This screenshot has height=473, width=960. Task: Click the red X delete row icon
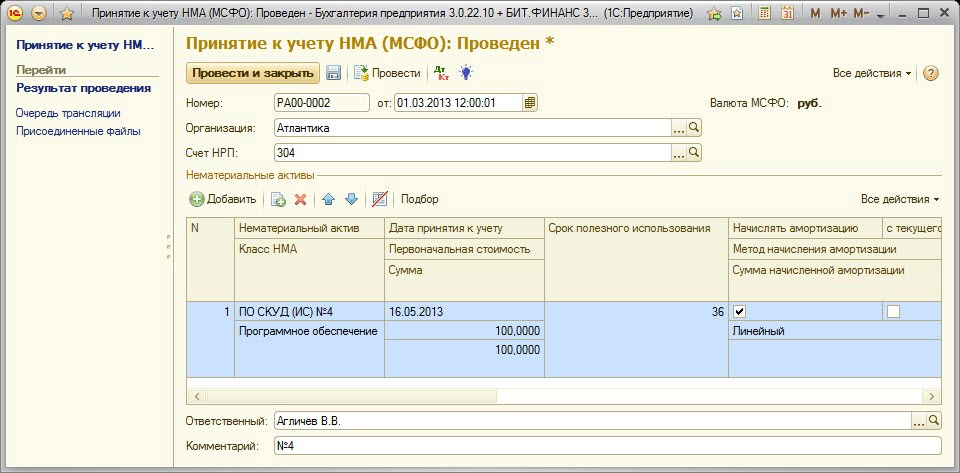[300, 199]
